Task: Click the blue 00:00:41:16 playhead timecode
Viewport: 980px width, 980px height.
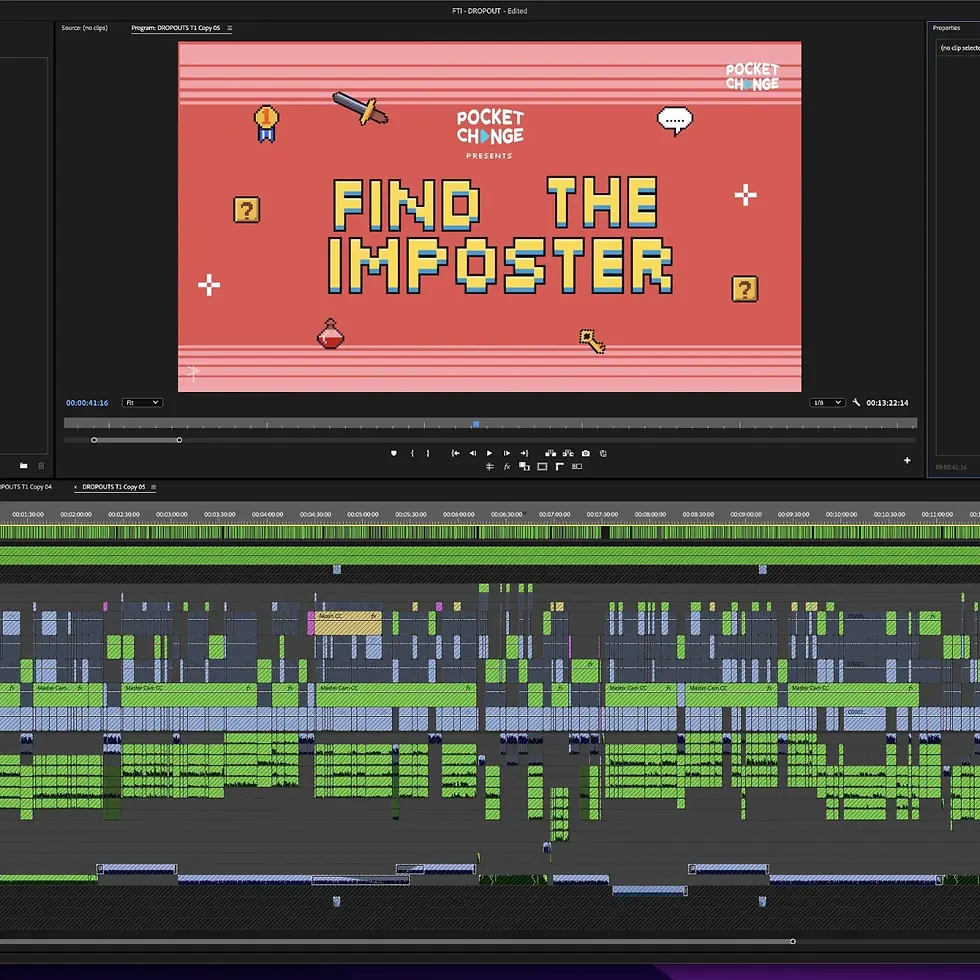Action: tap(87, 402)
